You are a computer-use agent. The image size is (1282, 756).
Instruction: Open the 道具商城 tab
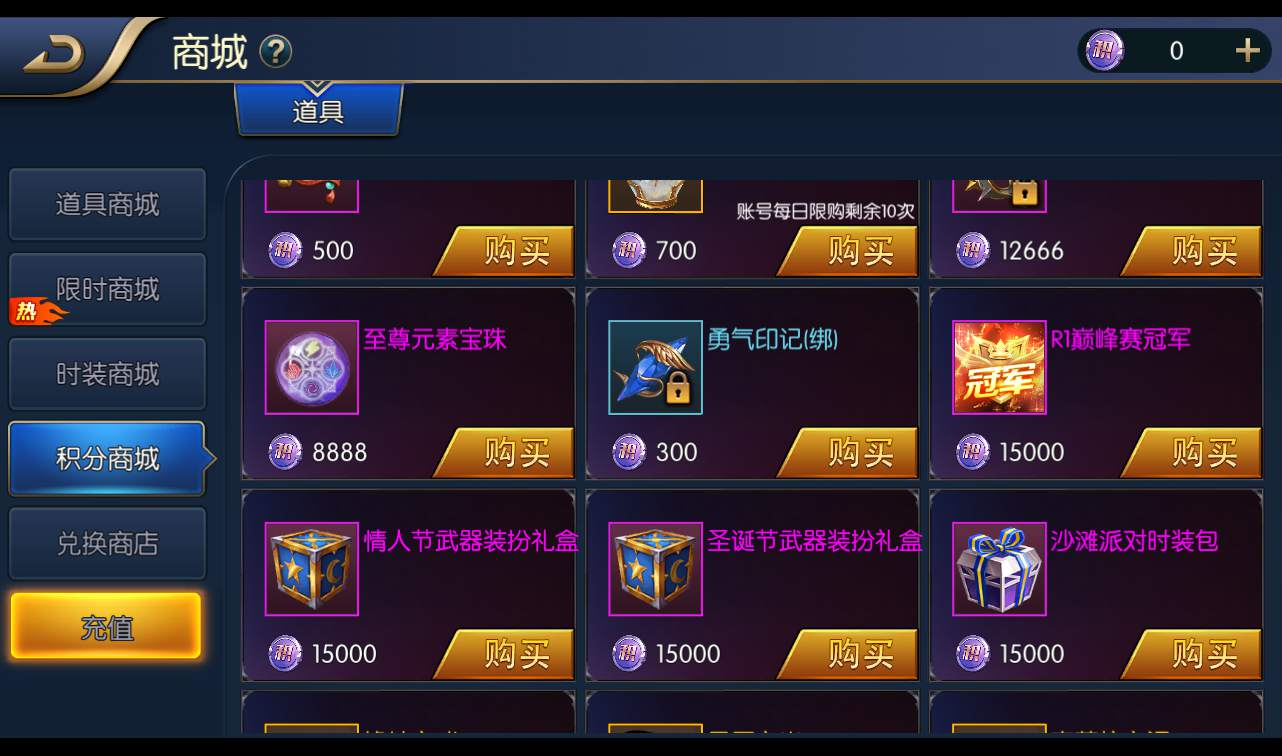(x=107, y=204)
